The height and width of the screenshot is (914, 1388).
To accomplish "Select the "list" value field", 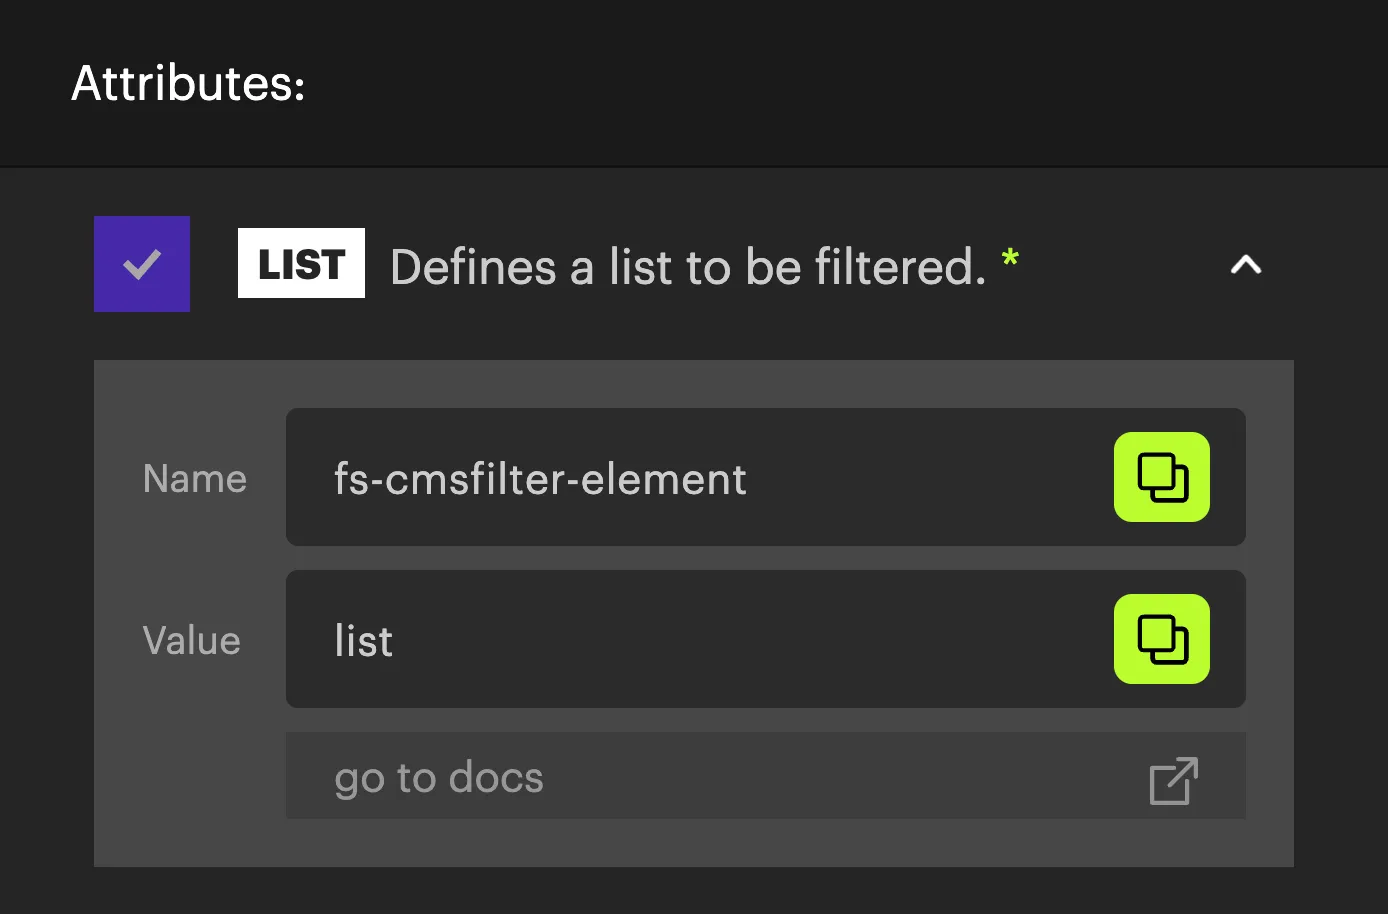I will click(x=765, y=639).
